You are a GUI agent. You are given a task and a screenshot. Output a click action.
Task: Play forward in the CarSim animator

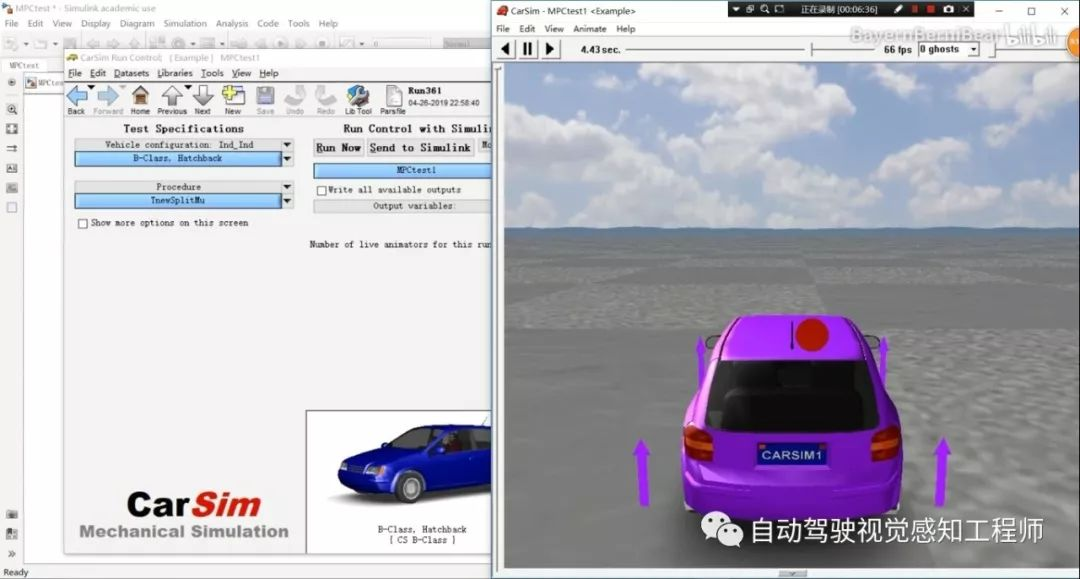550,49
